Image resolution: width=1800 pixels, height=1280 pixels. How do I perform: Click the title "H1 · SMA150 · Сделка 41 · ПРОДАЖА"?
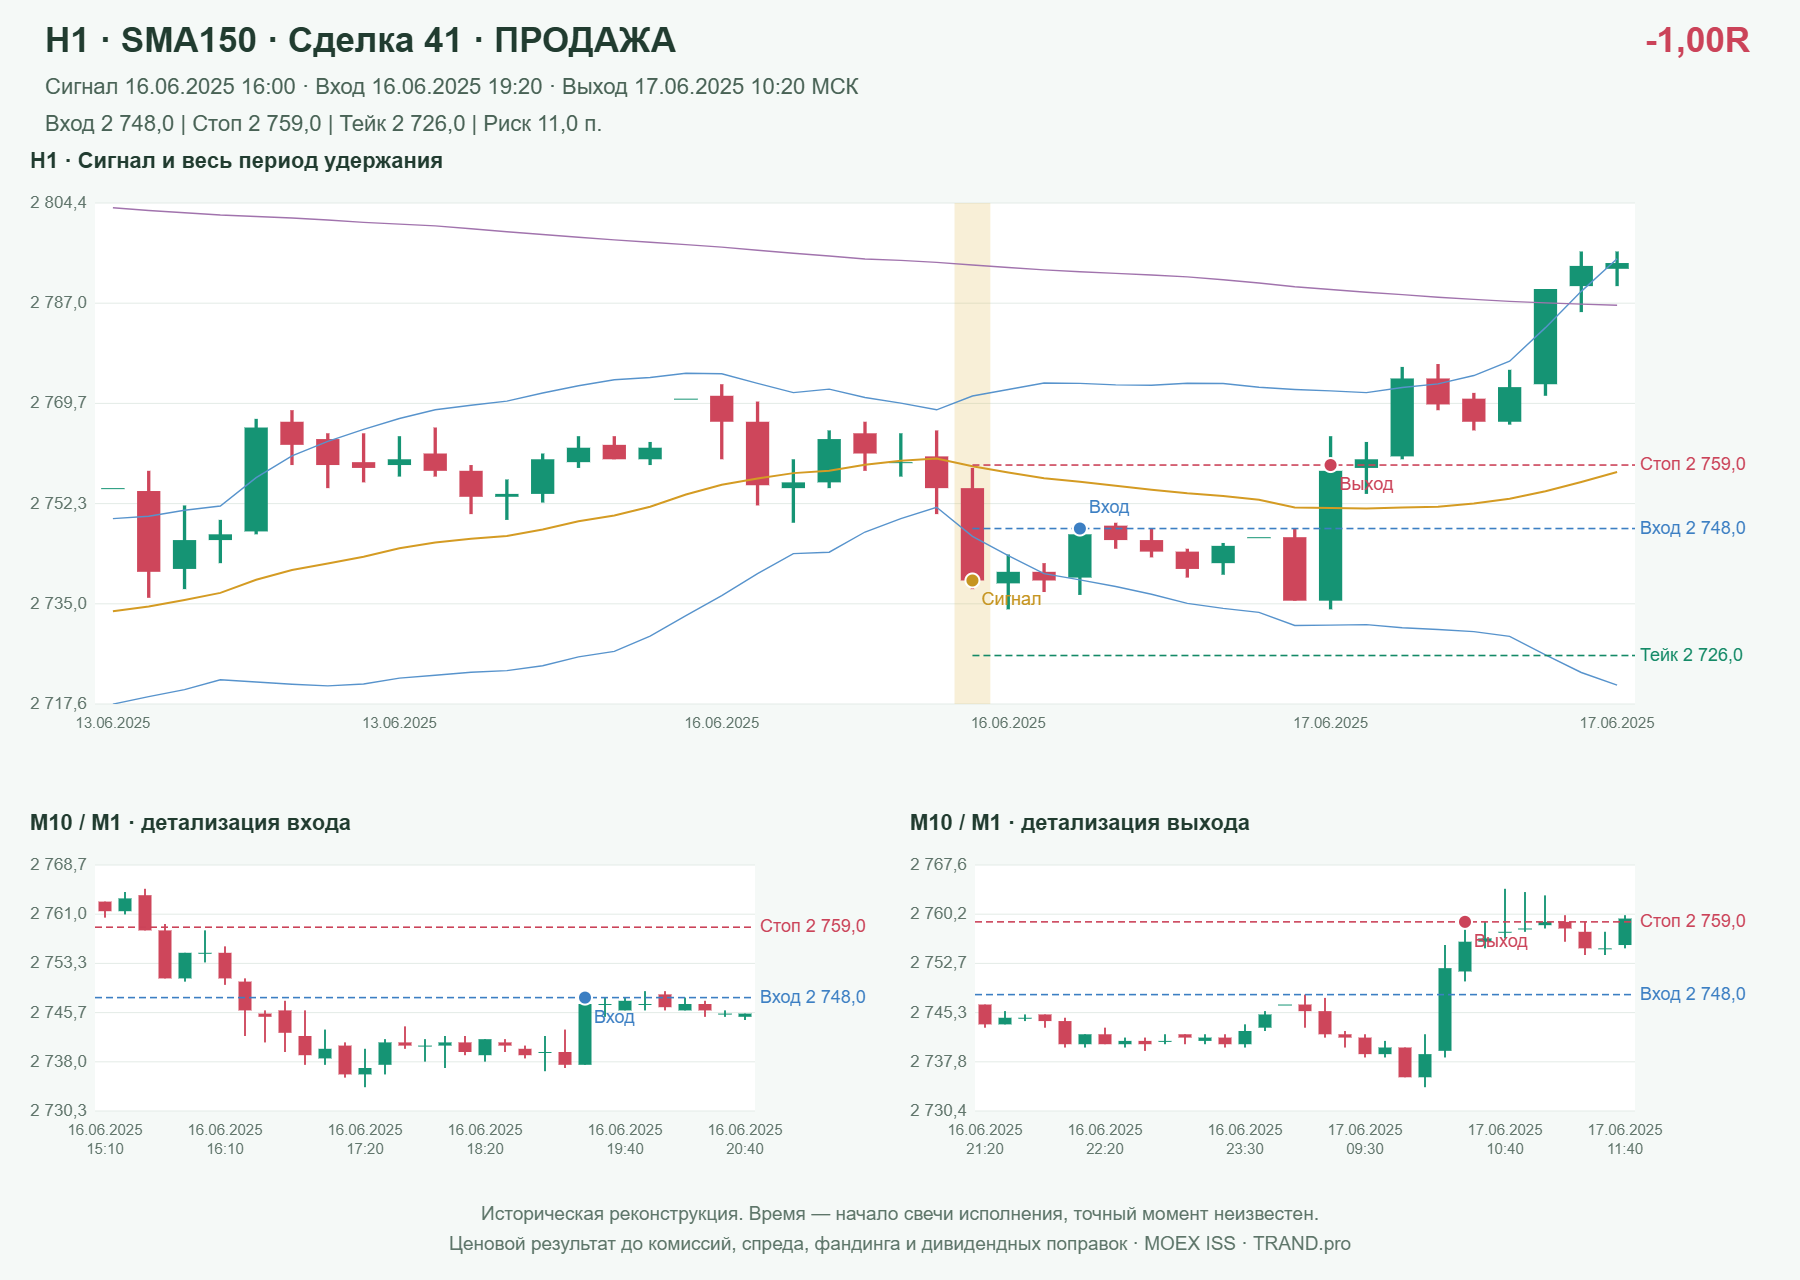[360, 40]
